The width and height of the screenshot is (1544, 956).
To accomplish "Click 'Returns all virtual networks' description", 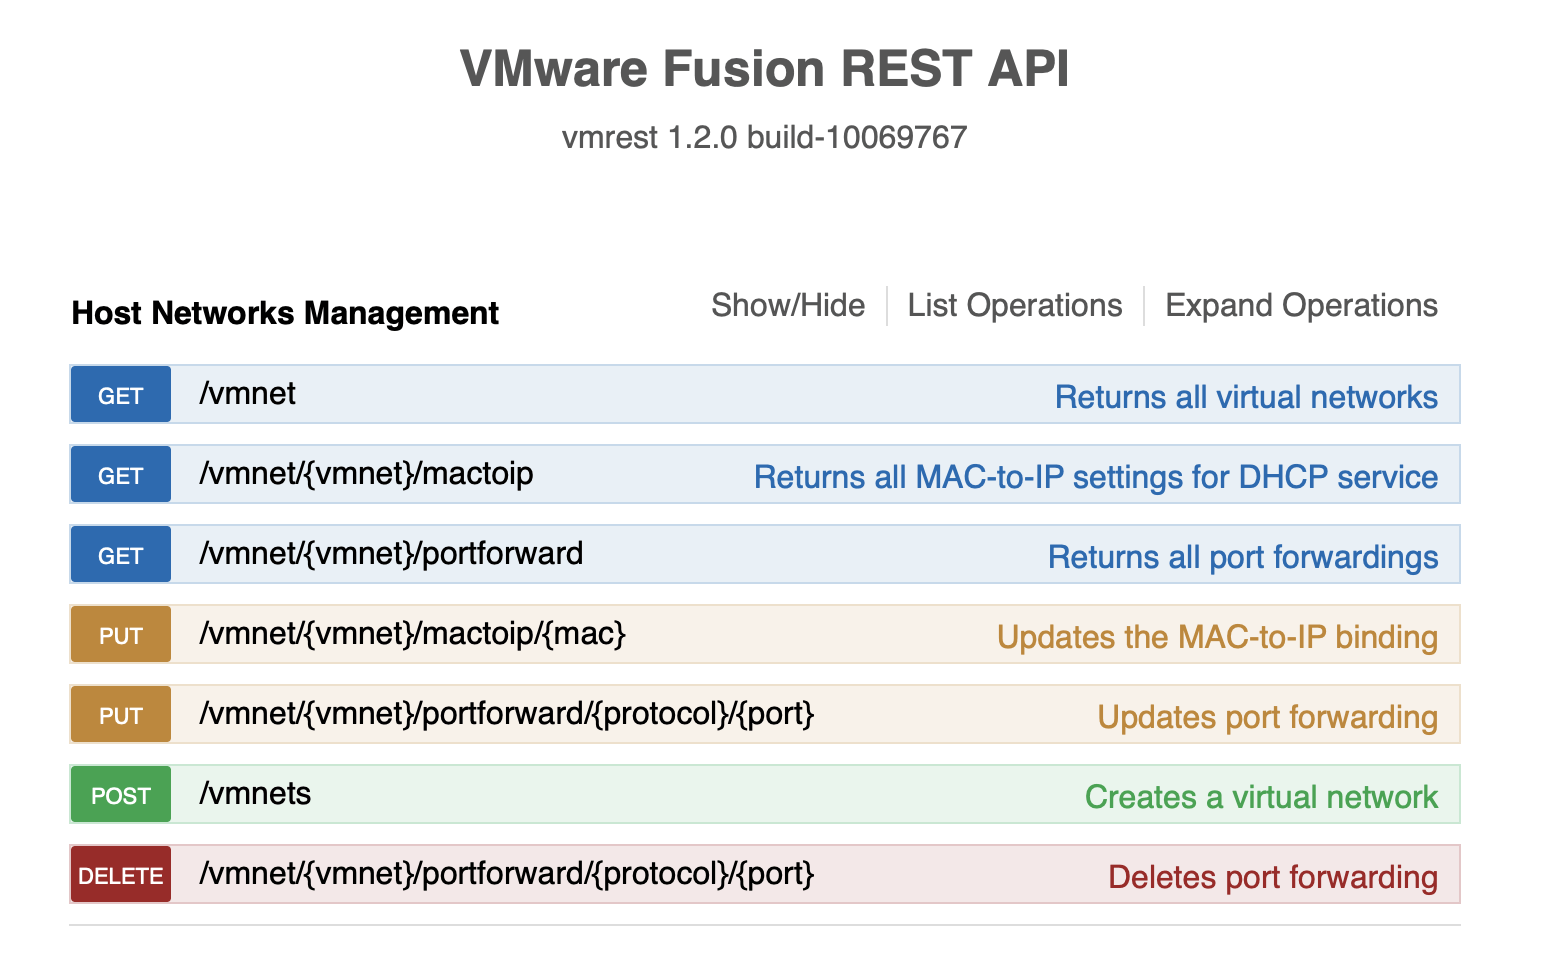I will 1246,397.
